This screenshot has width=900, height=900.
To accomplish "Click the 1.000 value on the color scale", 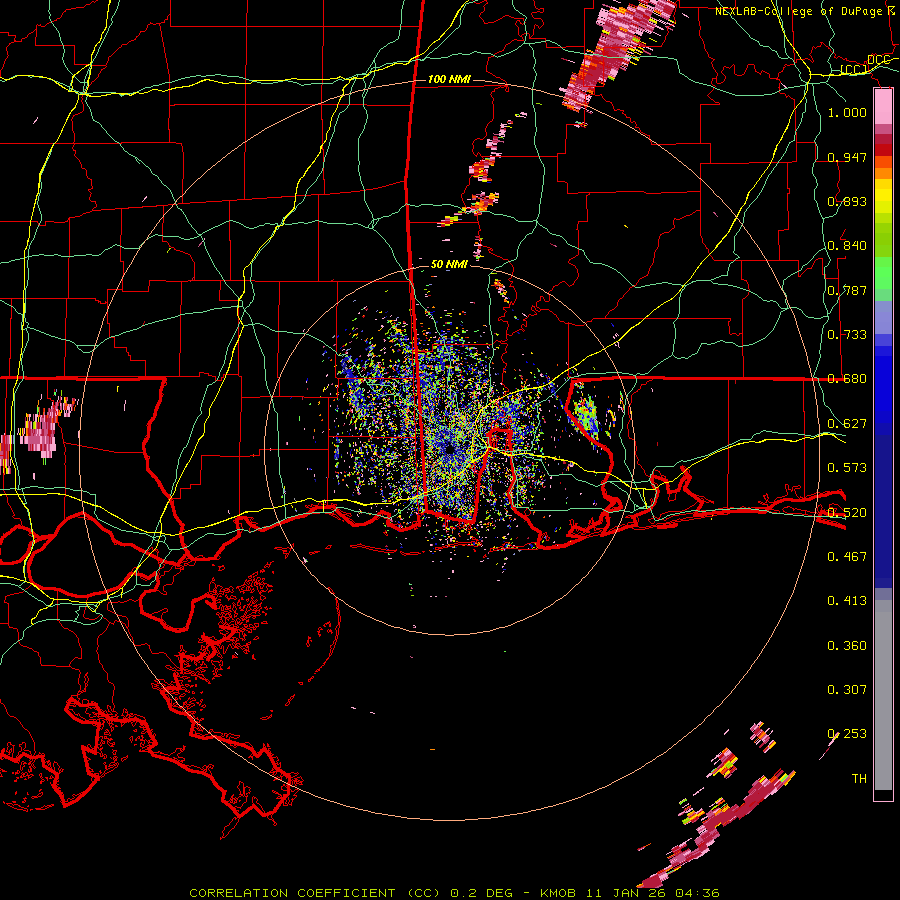I will pos(847,112).
